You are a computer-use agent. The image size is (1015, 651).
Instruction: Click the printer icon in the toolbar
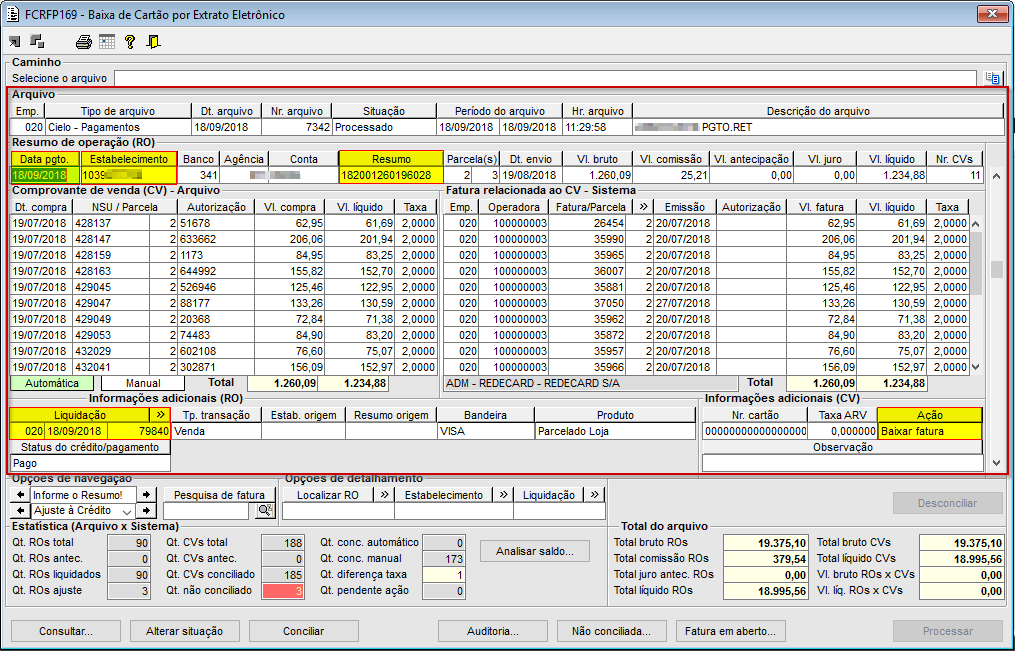pos(85,42)
